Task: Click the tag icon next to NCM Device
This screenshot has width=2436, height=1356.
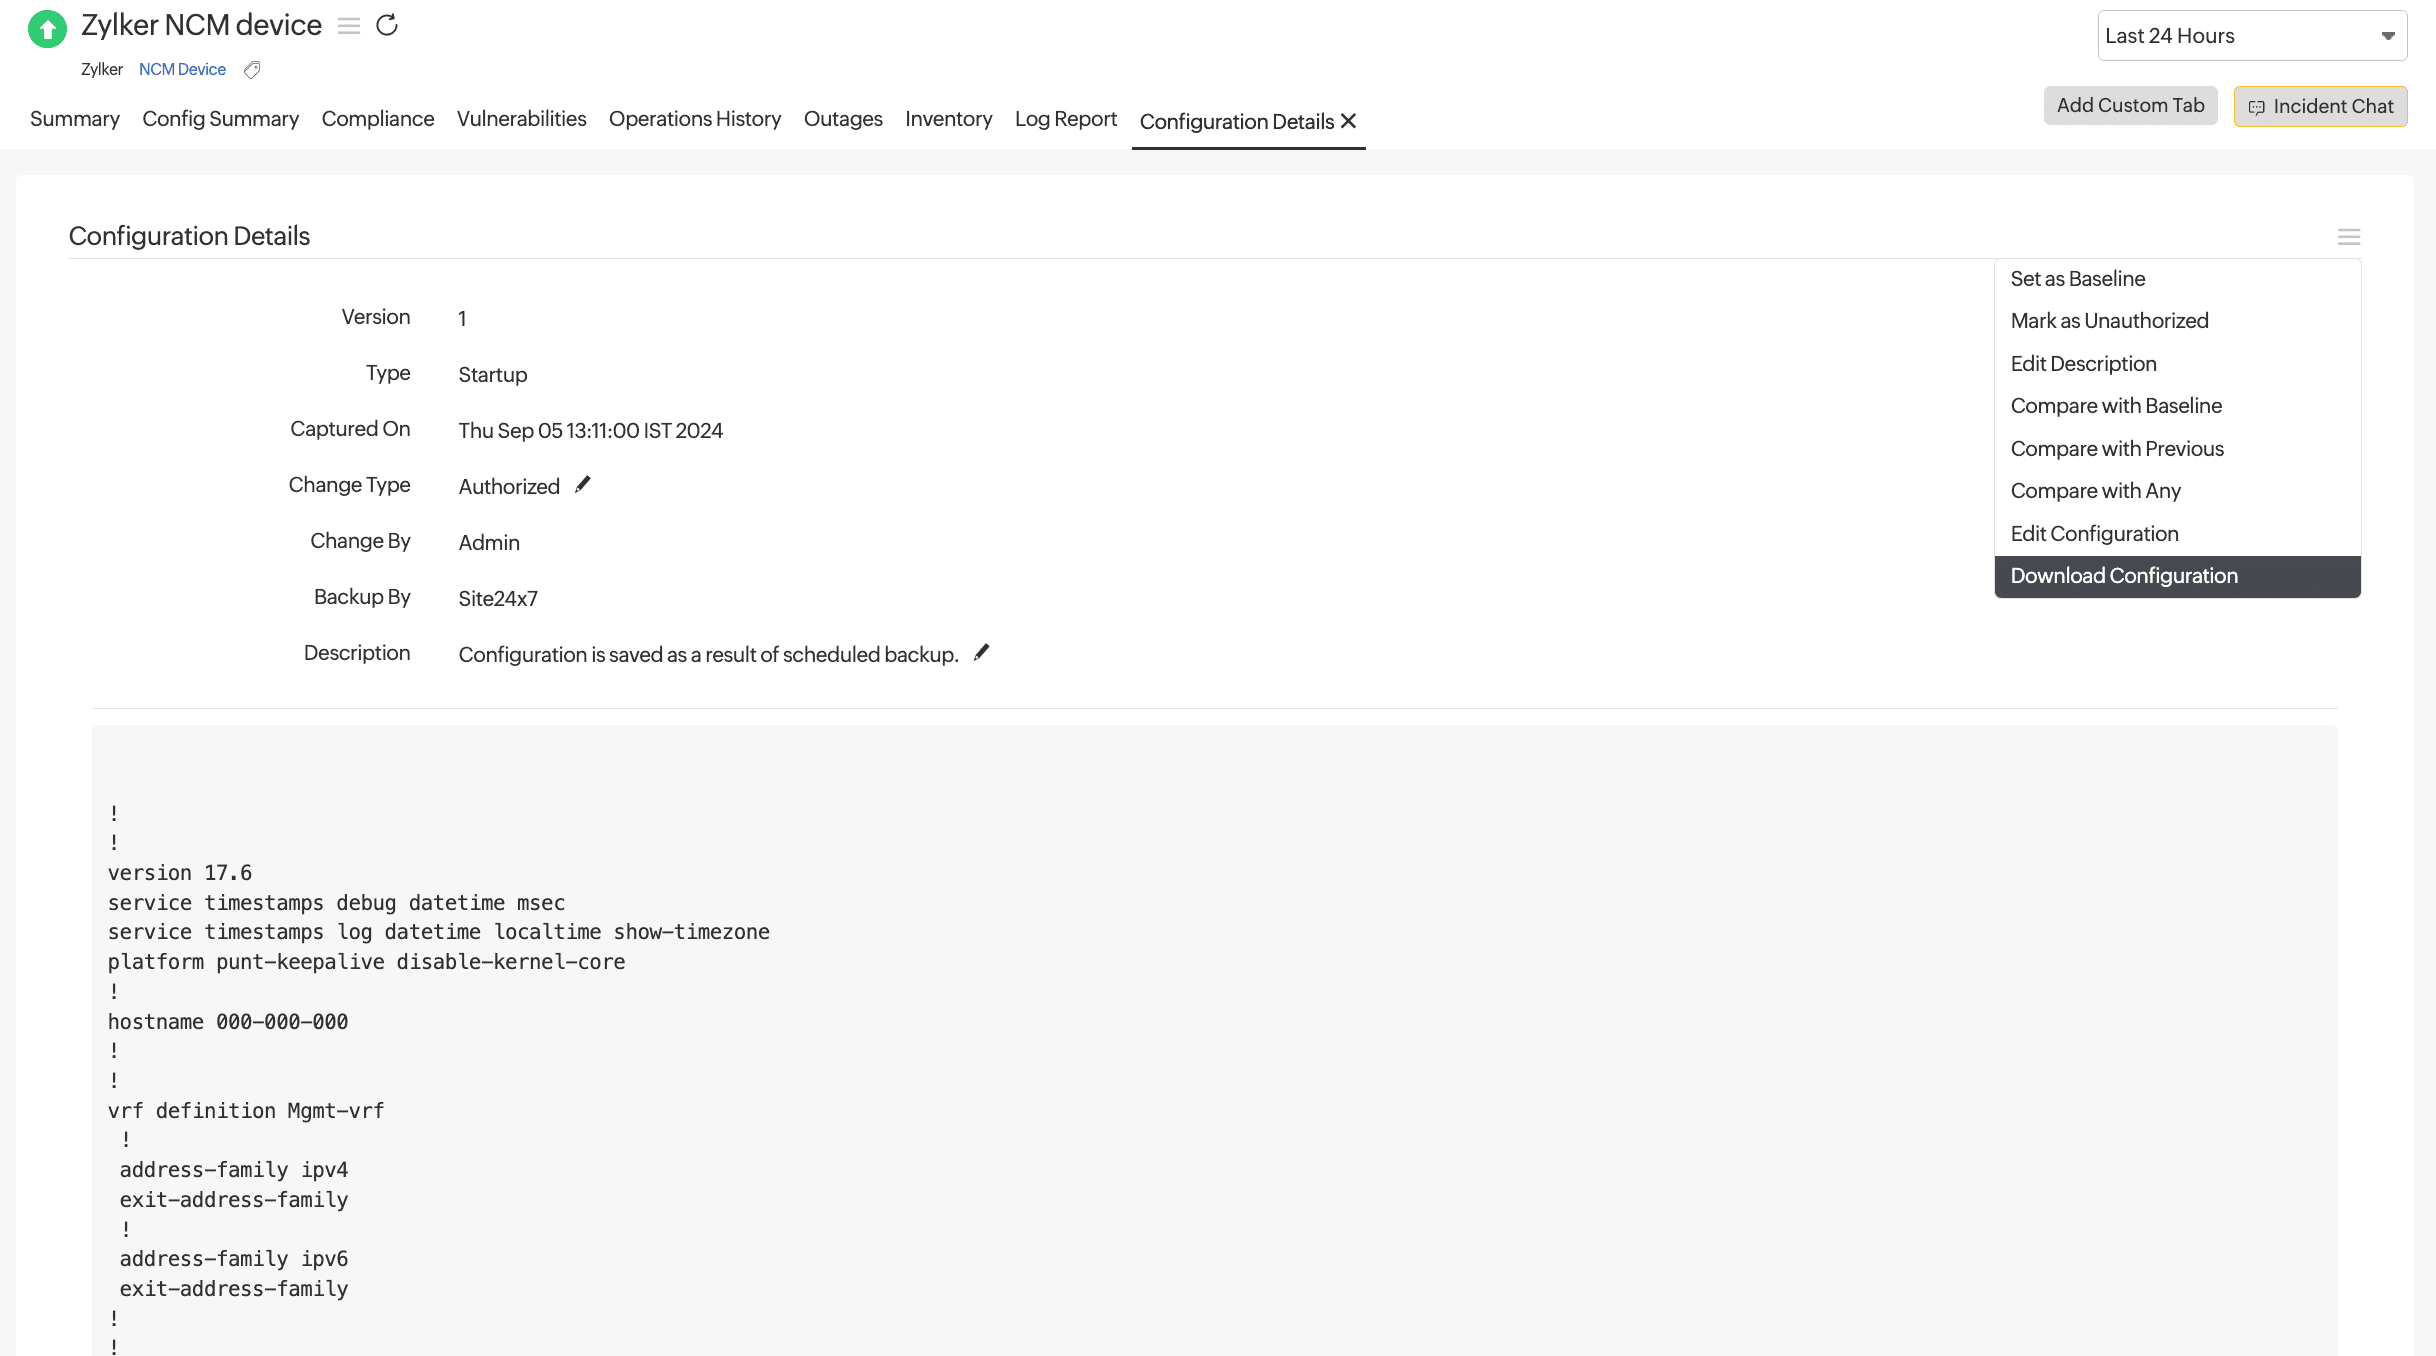Action: tap(252, 70)
